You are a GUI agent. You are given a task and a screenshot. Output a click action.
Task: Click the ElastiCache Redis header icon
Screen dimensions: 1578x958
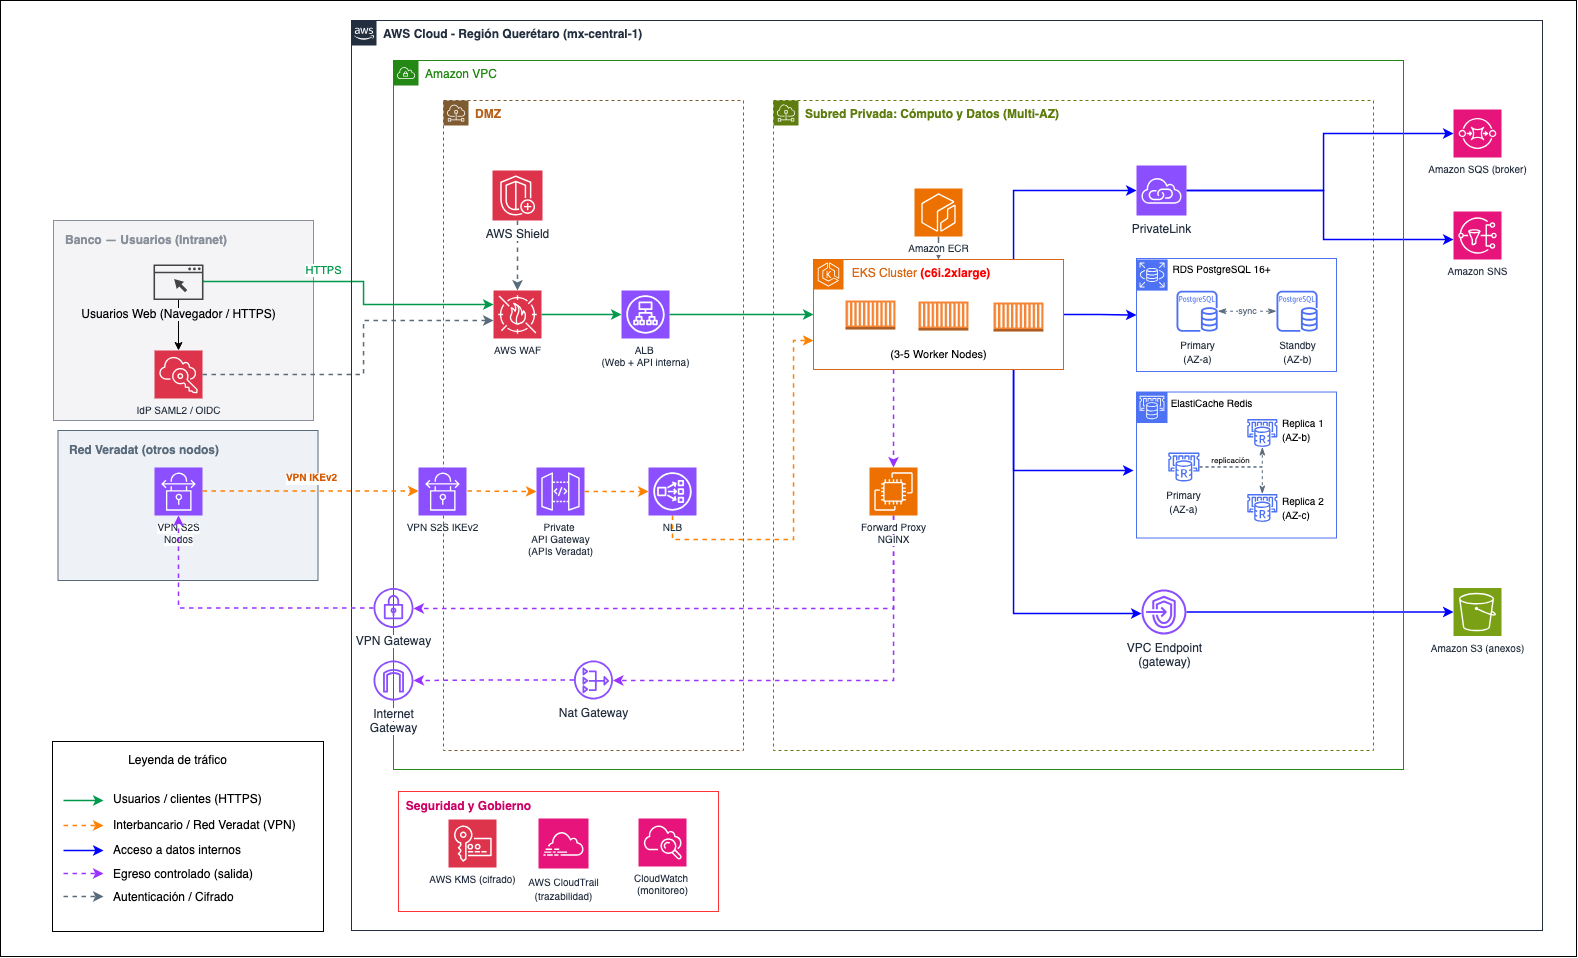point(1152,408)
